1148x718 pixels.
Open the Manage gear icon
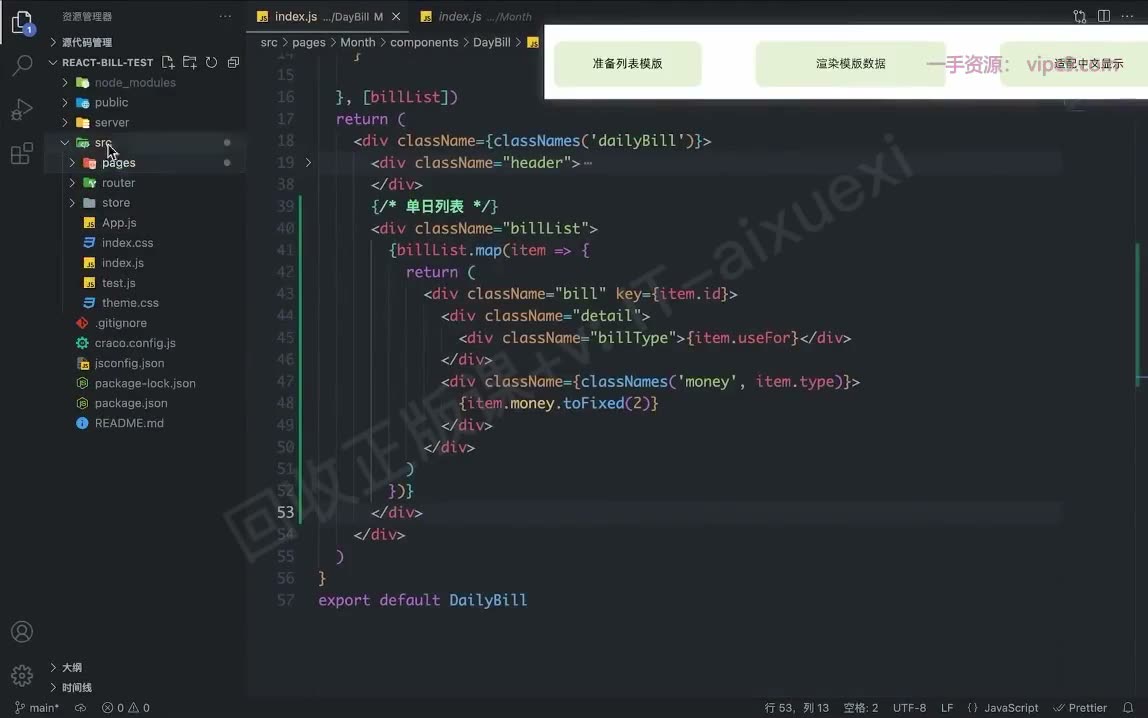(22, 675)
